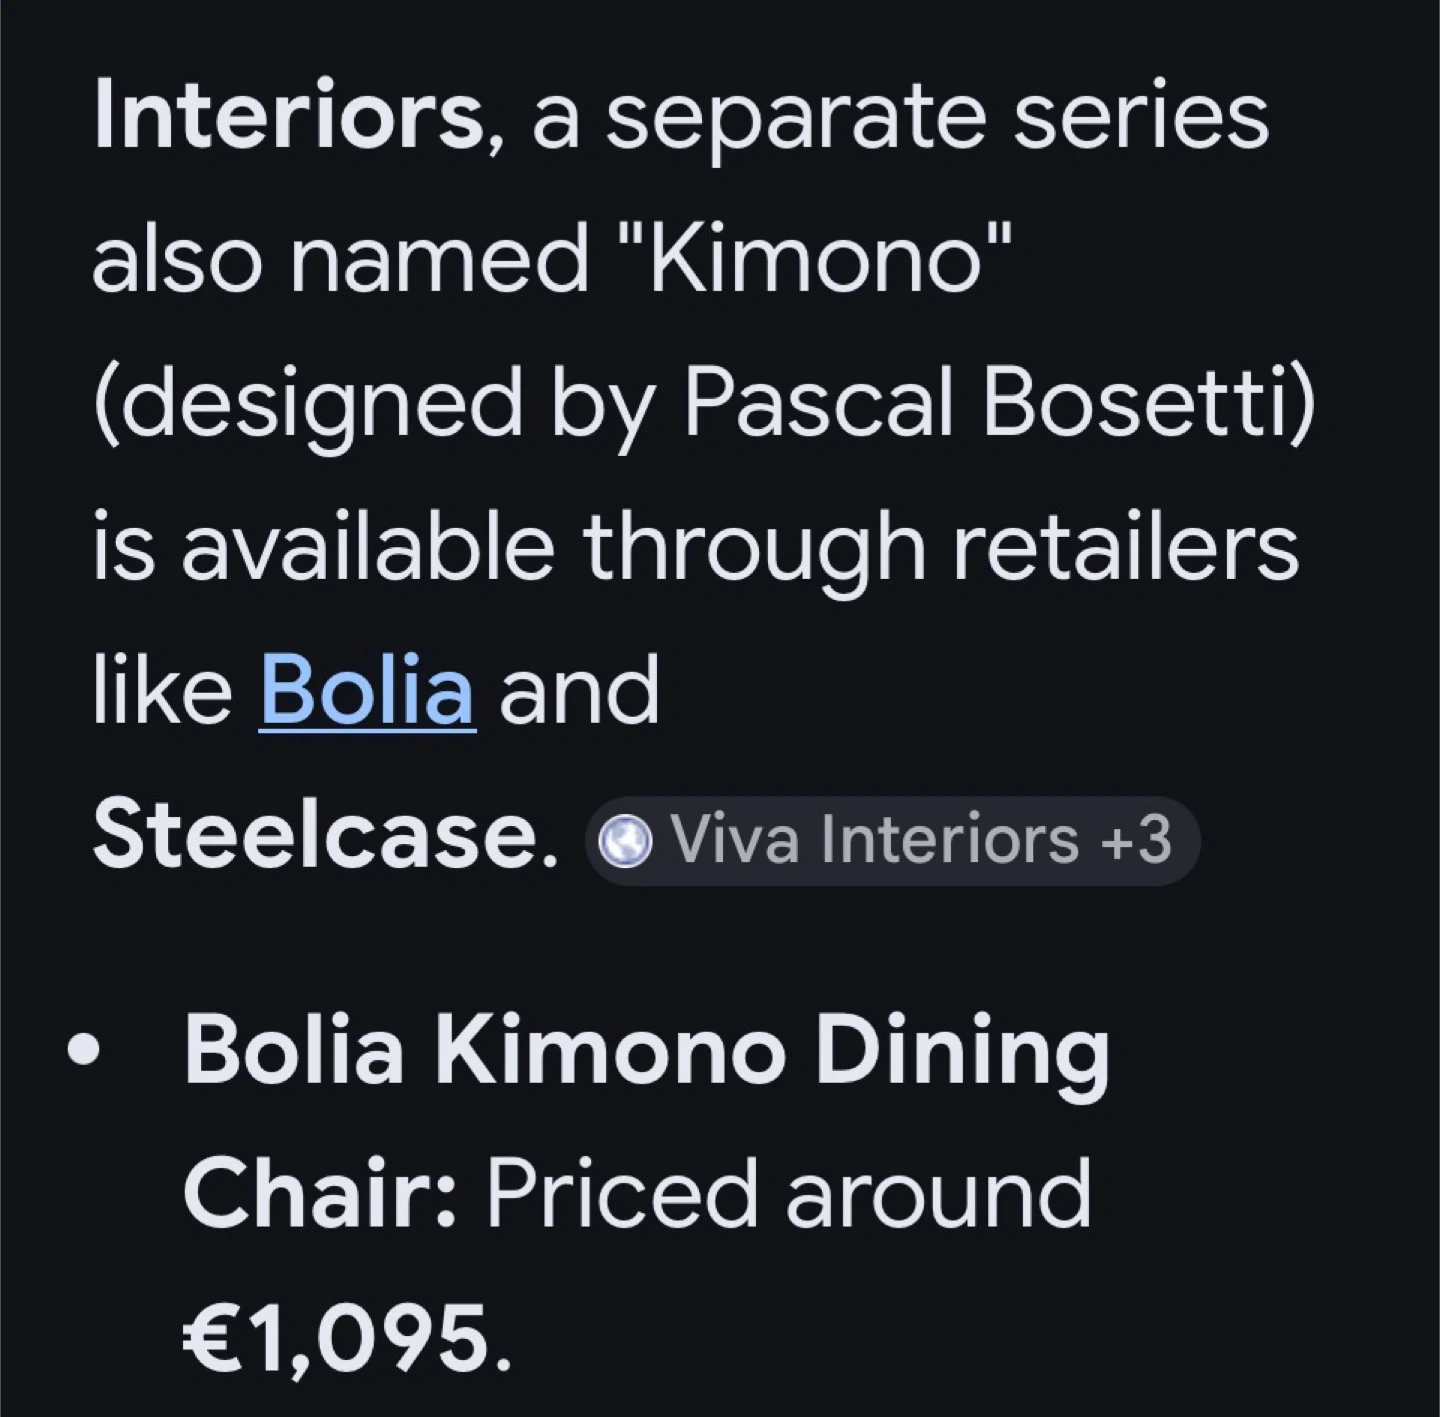
Task: Click the bold word Dining
Action: click(x=962, y=1050)
